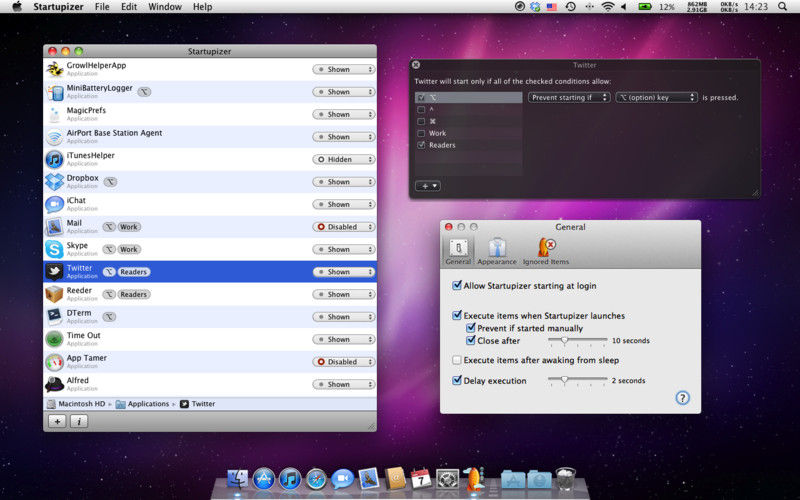Image resolution: width=800 pixels, height=500 pixels.
Task: Check the command-key condition in Twitter panel
Action: [x=421, y=121]
